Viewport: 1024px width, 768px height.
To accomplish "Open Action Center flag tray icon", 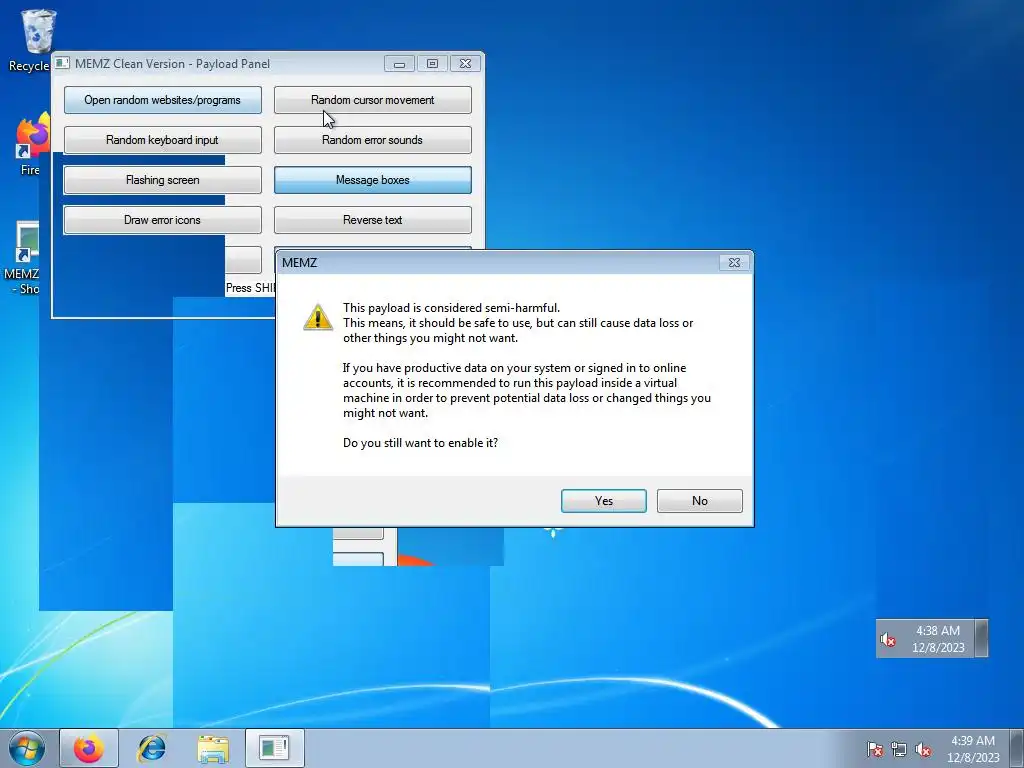I will (875, 749).
